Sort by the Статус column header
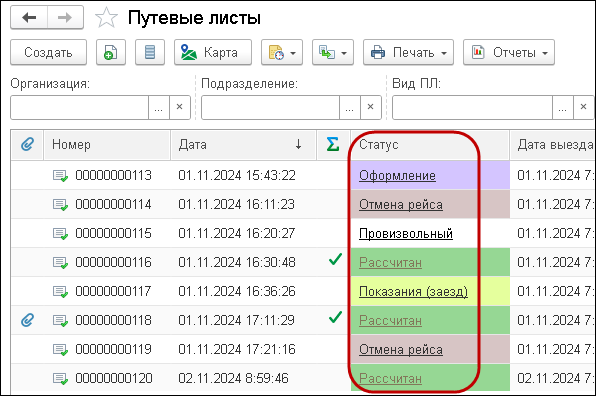This screenshot has width=596, height=396. click(x=430, y=144)
